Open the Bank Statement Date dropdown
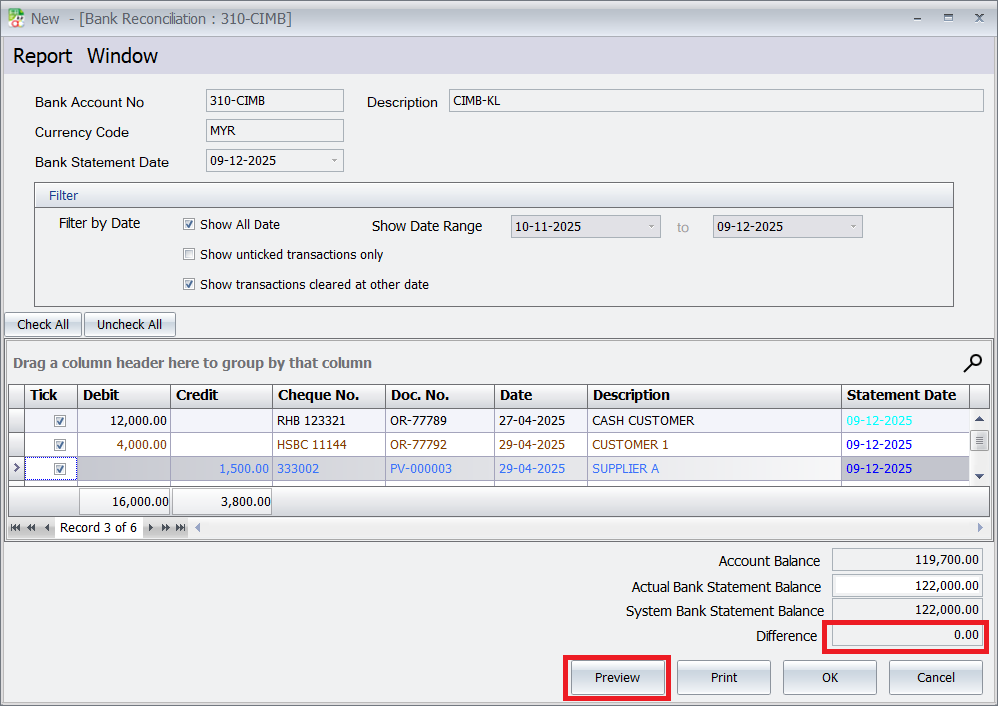998x706 pixels. point(333,160)
